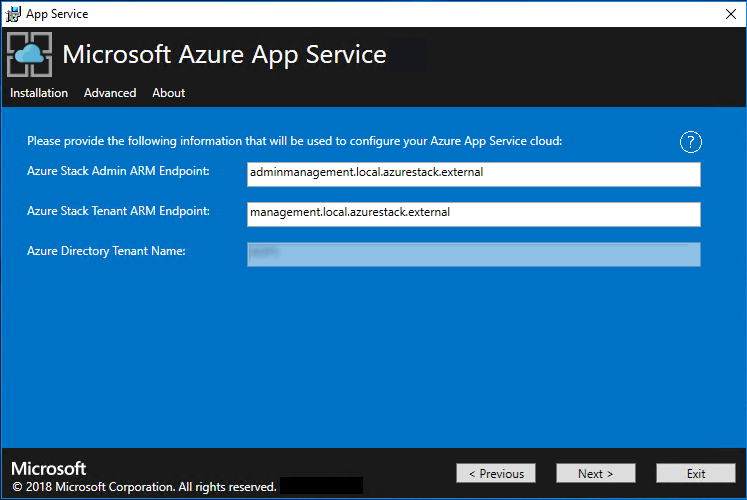This screenshot has height=500, width=747.
Task: Click the Azure App Service cloud logo
Action: (30, 54)
